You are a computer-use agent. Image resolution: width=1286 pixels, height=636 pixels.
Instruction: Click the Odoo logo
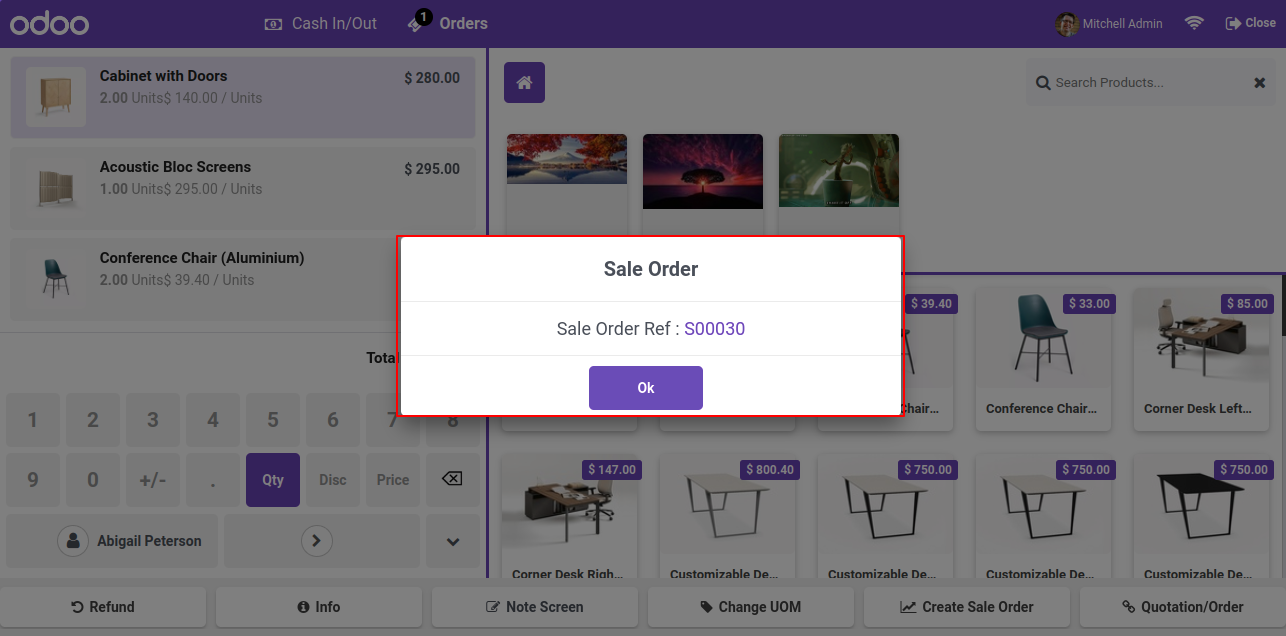50,24
